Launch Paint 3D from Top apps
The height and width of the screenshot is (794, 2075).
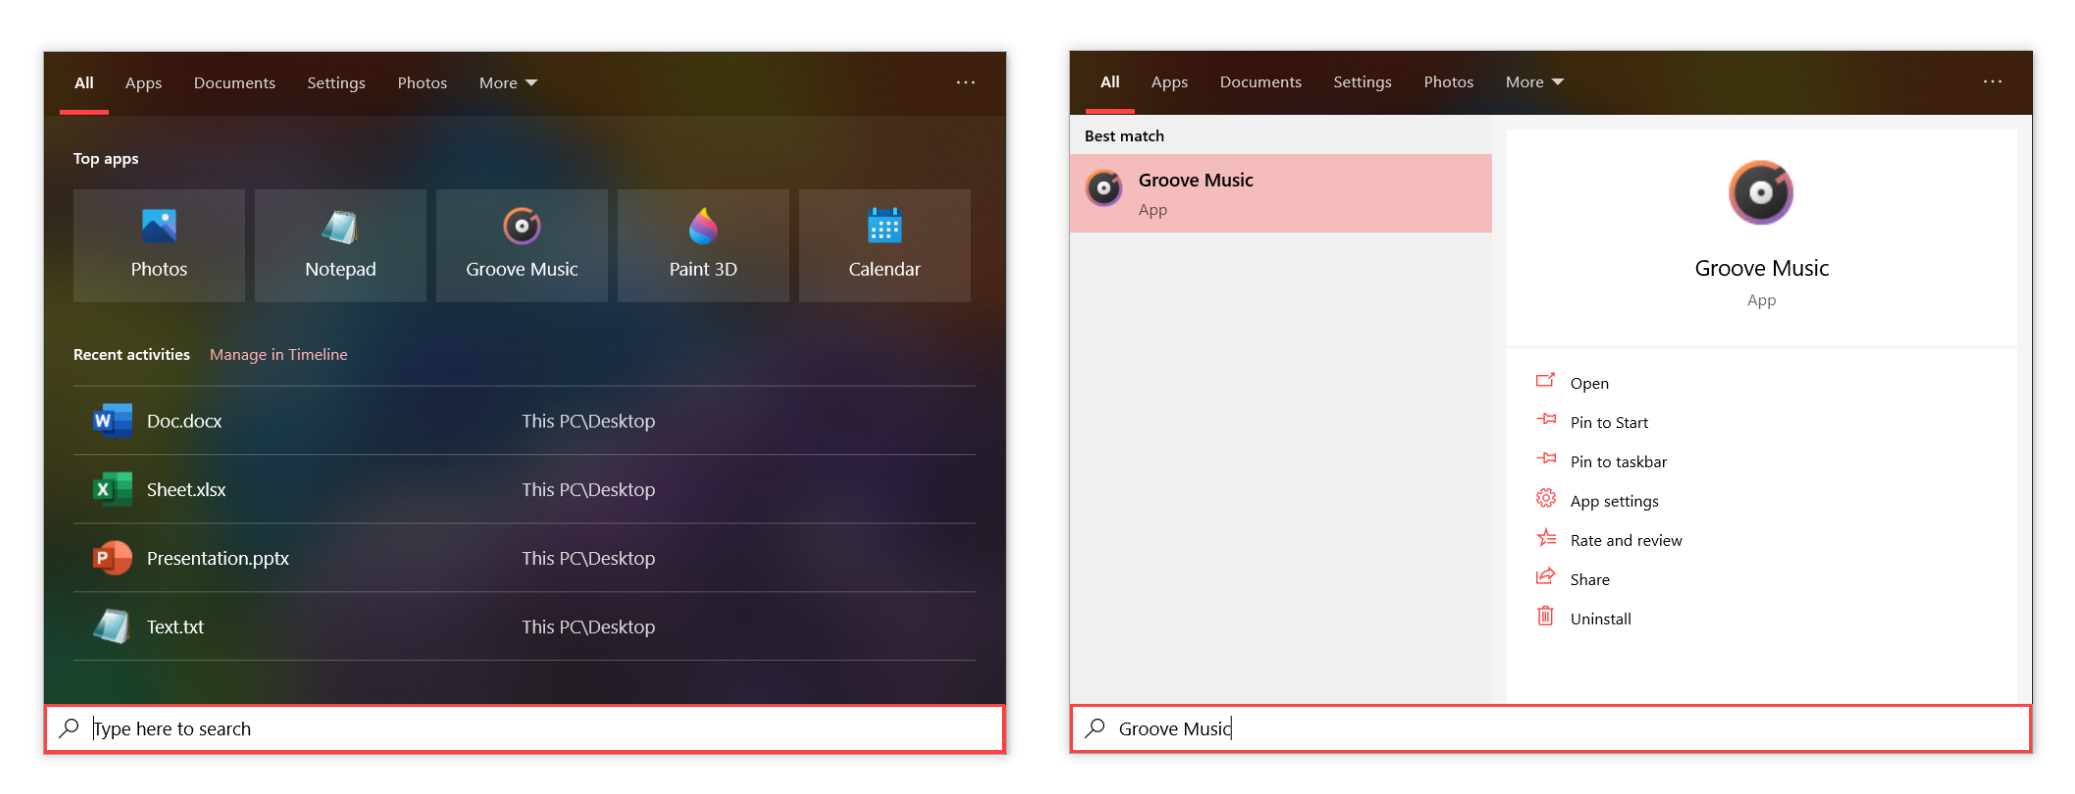pyautogui.click(x=703, y=245)
